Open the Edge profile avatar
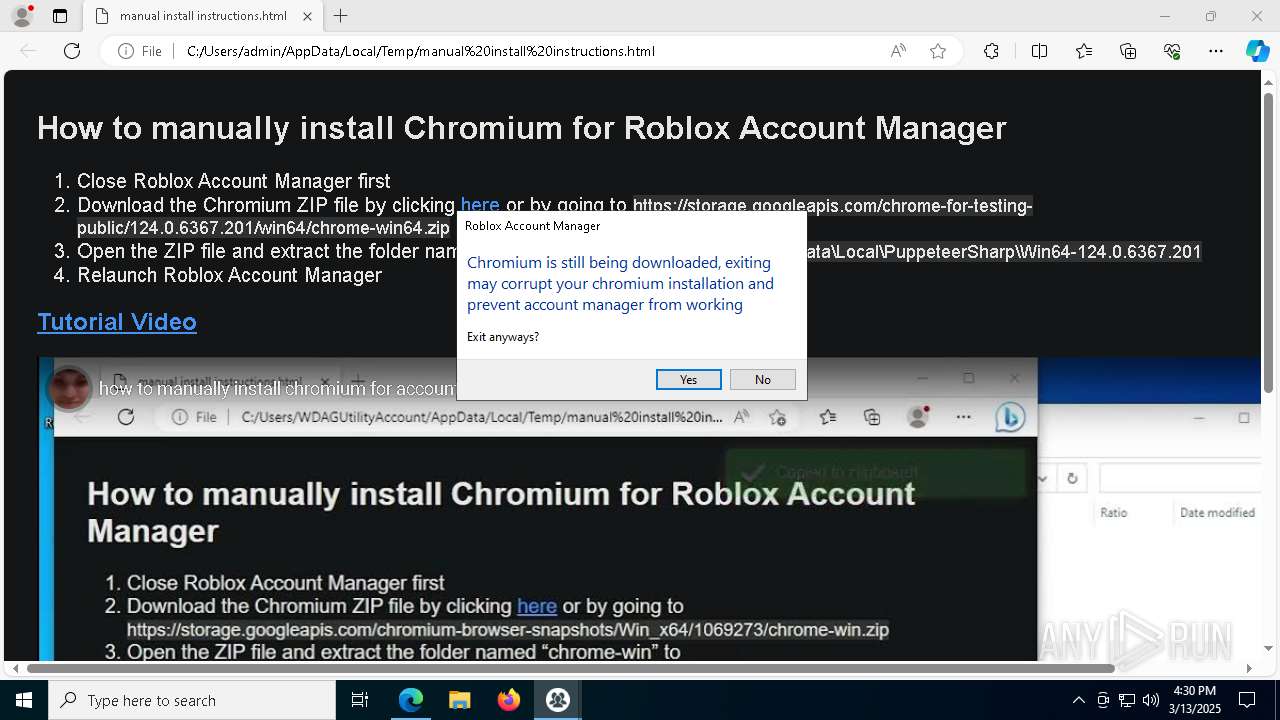 22,16
